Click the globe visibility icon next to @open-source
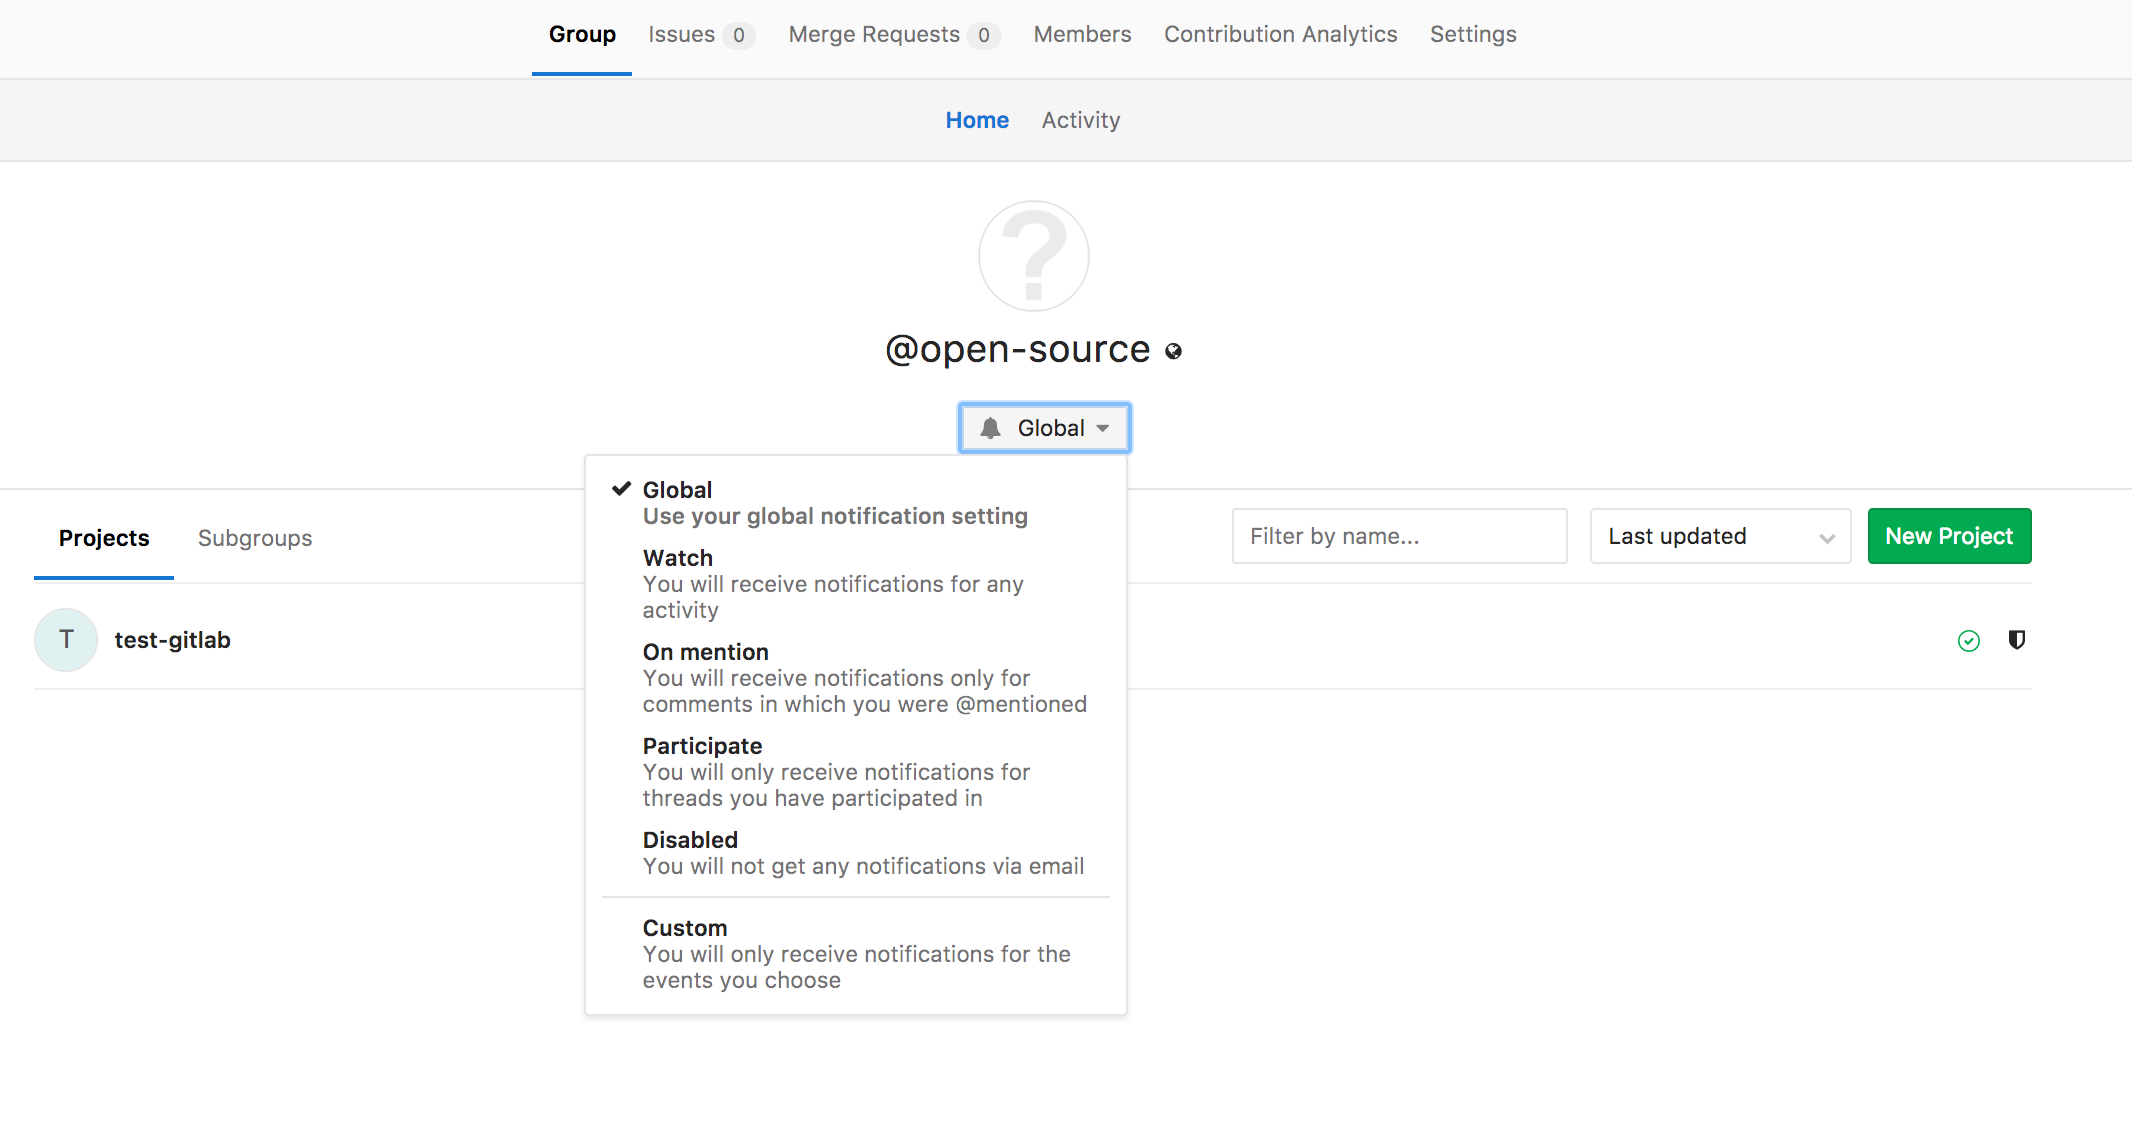 [x=1173, y=351]
